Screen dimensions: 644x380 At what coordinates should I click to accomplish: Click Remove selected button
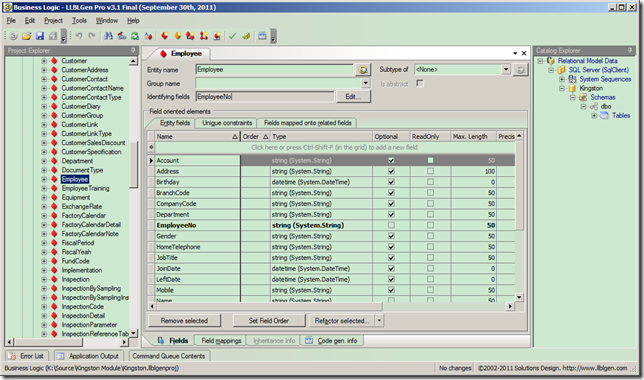[x=184, y=320]
